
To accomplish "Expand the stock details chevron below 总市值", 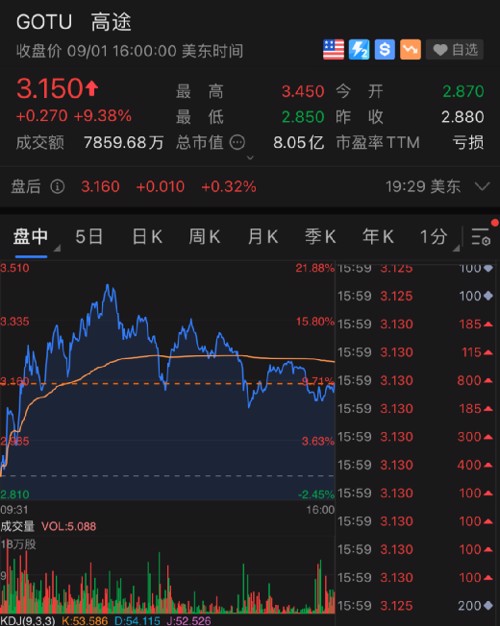I will [250, 158].
